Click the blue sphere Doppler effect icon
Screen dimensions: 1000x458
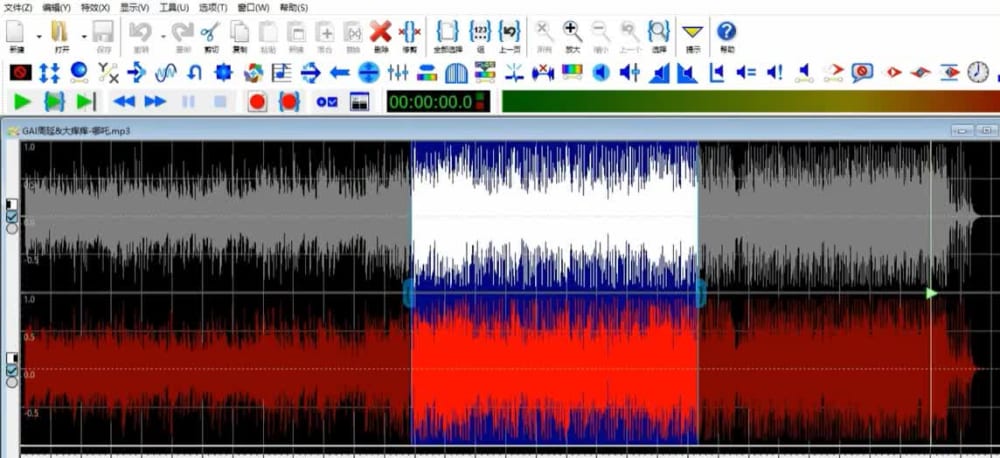pyautogui.click(x=78, y=72)
